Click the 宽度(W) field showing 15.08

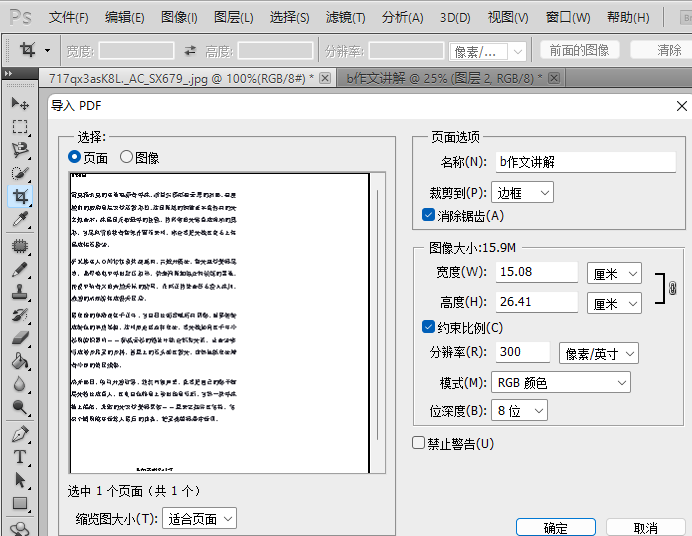pyautogui.click(x=537, y=272)
